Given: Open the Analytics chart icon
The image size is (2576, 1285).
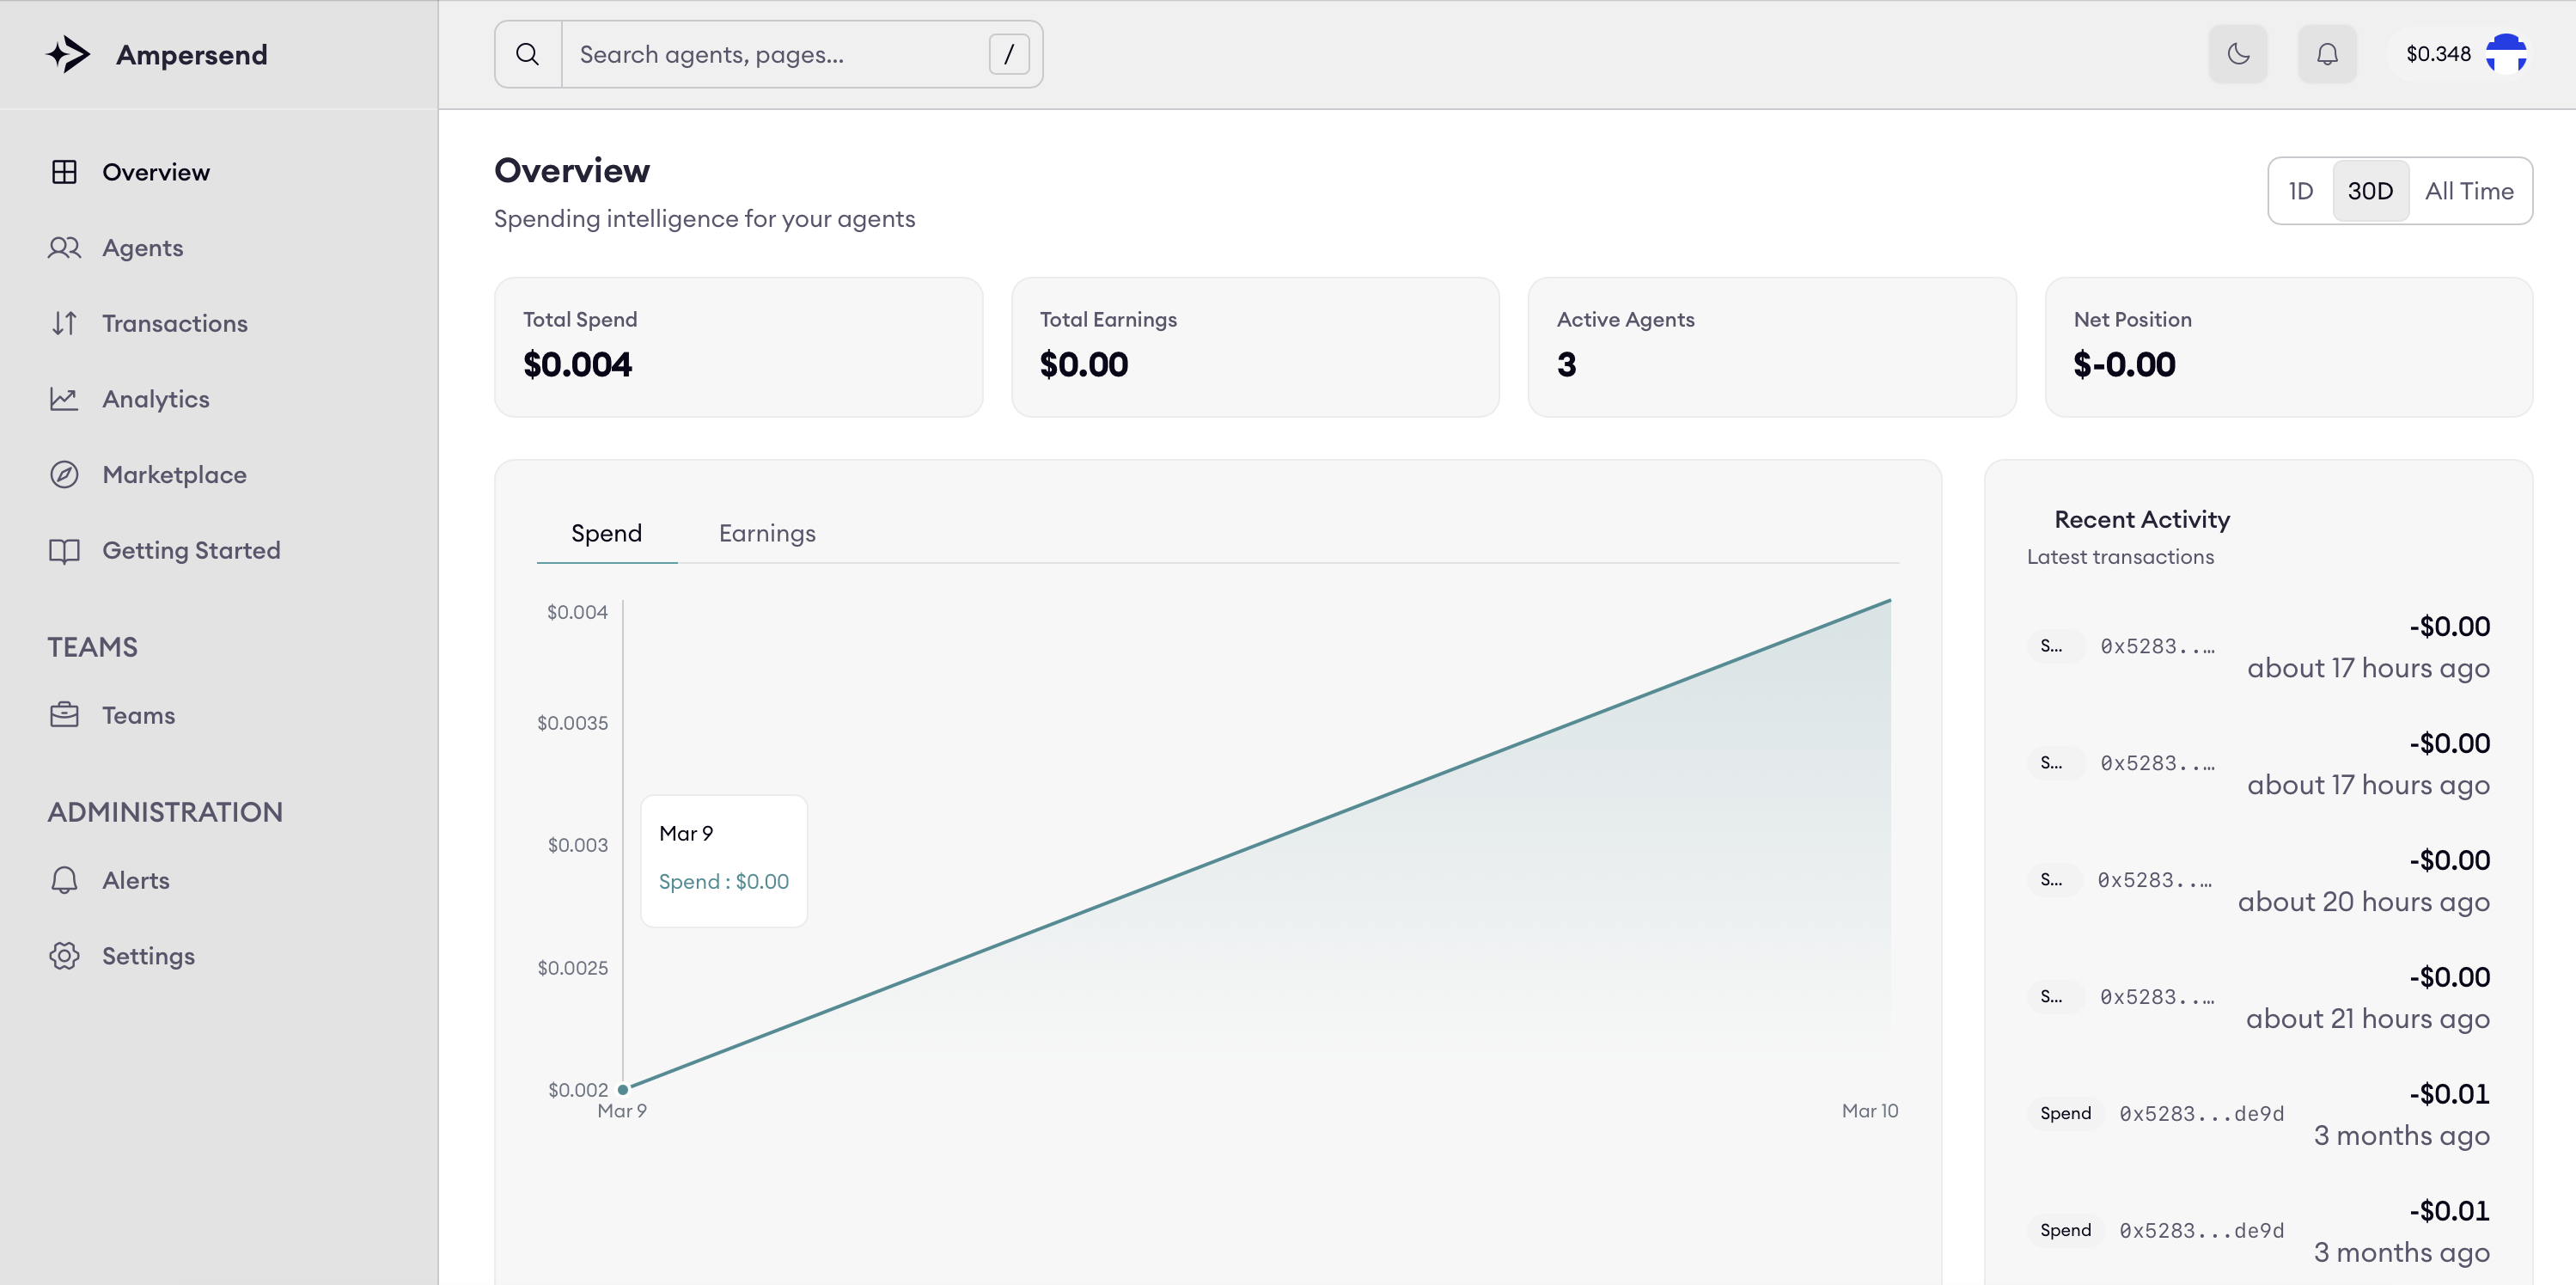Looking at the screenshot, I should click(64, 398).
